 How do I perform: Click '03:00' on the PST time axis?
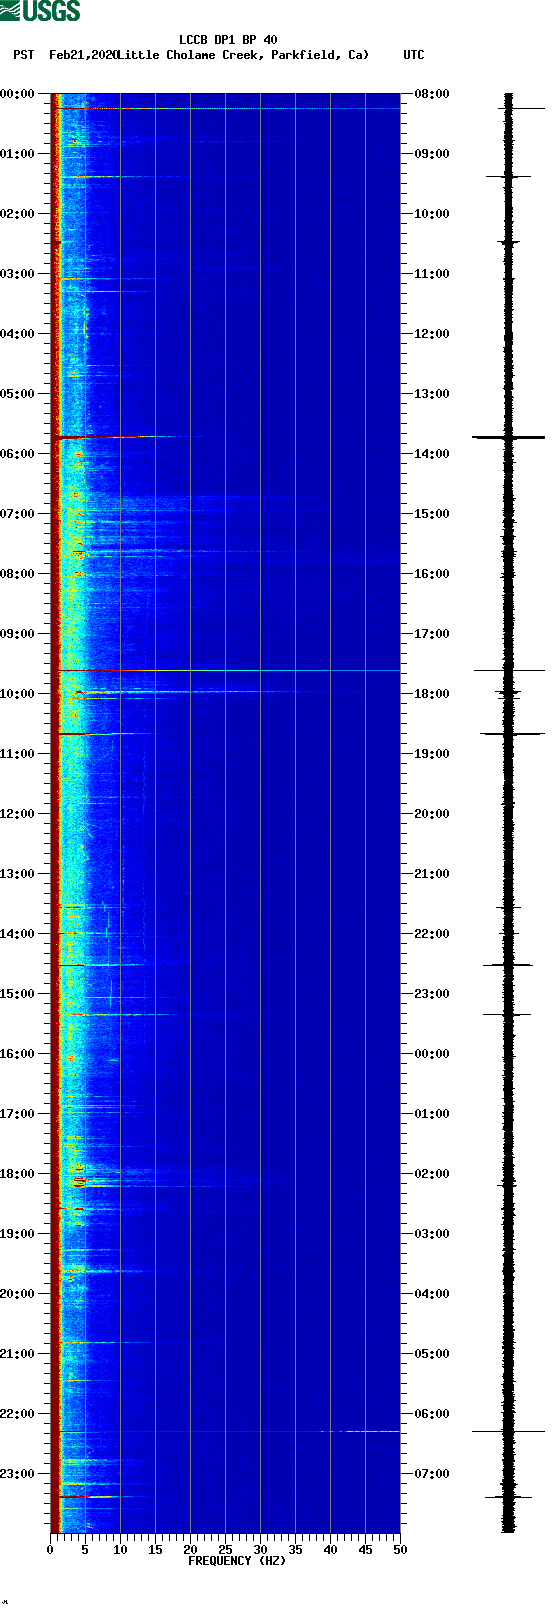(x=18, y=274)
